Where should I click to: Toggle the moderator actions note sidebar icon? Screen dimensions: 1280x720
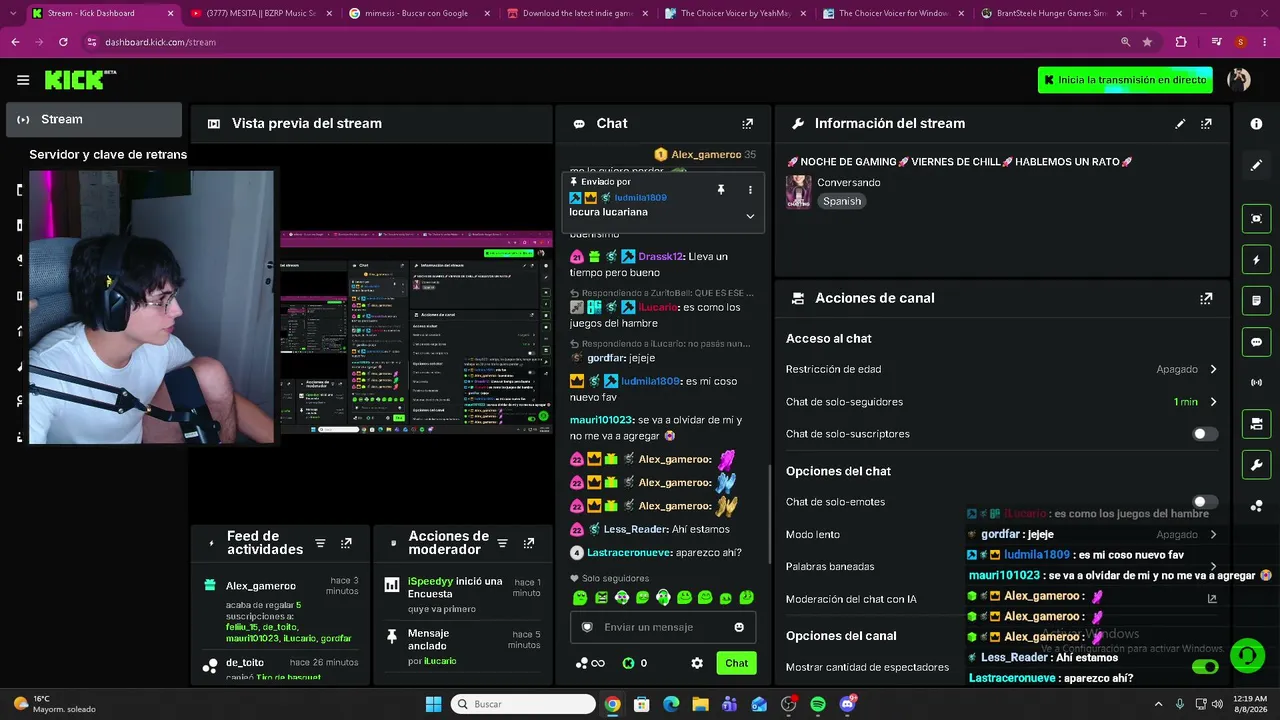1256,300
